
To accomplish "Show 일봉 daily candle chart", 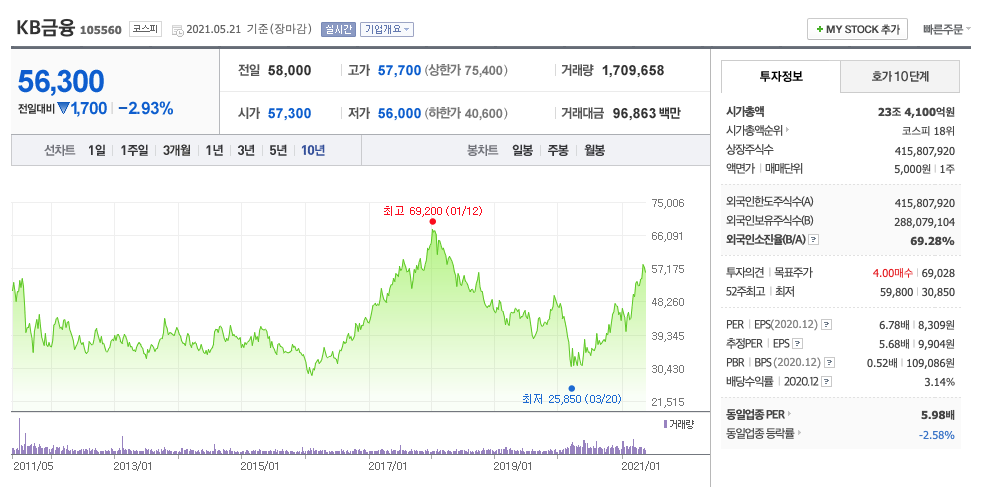I will [x=522, y=150].
